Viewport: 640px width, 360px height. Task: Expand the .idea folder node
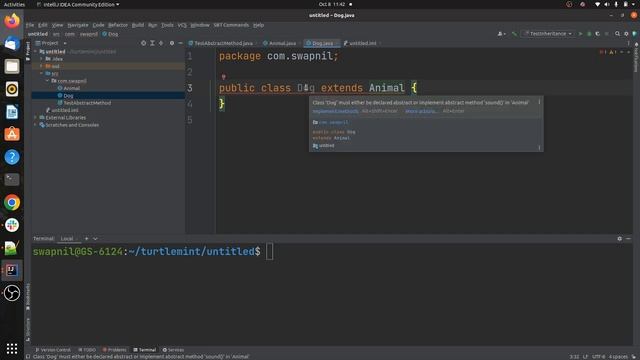pyautogui.click(x=42, y=59)
